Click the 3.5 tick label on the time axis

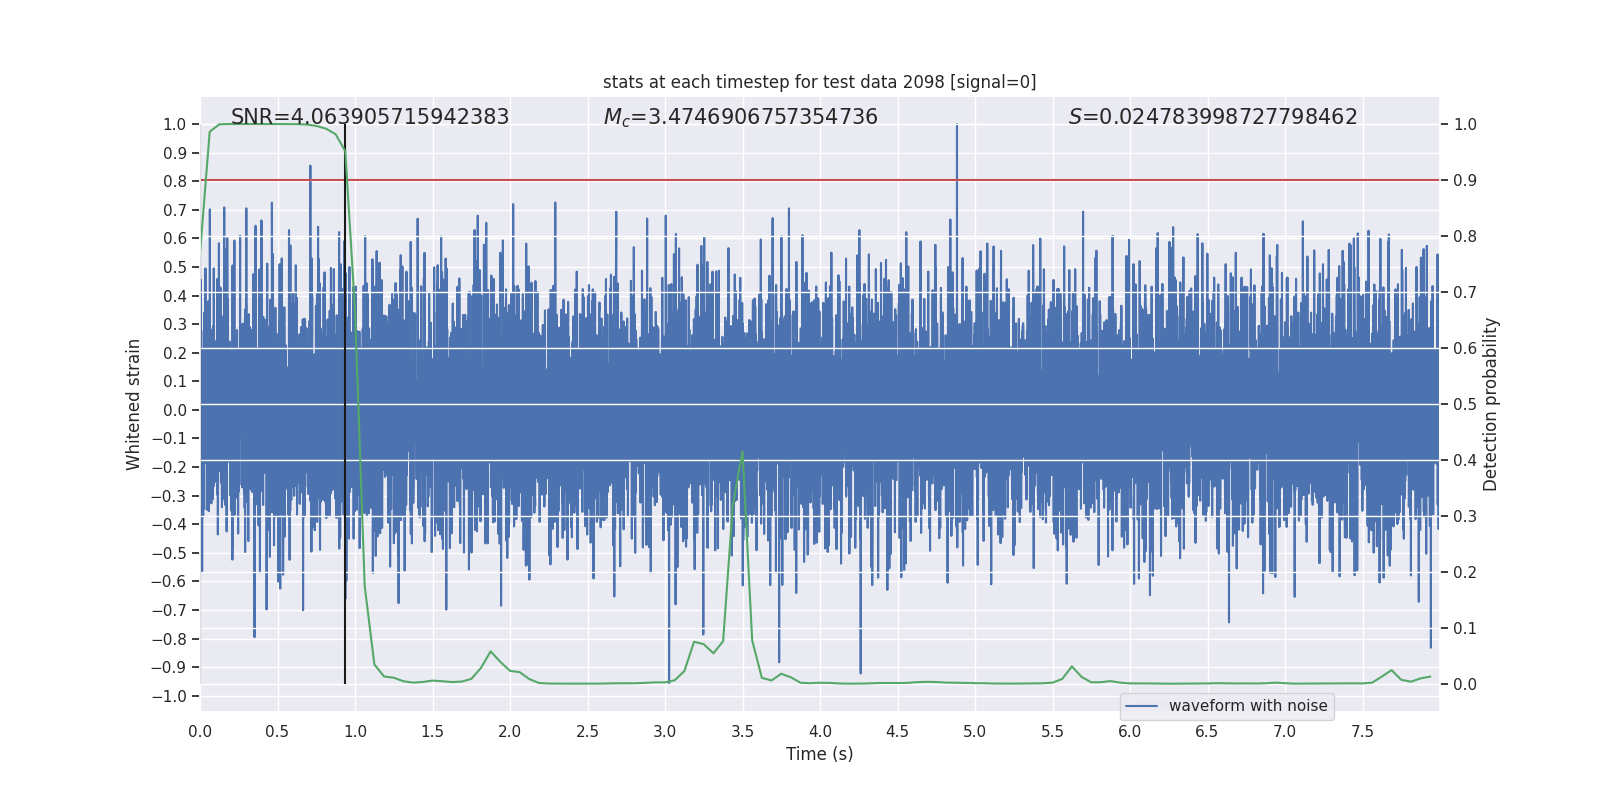742,731
